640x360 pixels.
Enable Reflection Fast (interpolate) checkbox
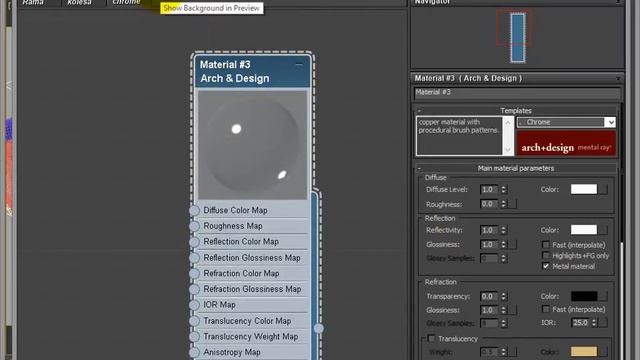[546, 244]
